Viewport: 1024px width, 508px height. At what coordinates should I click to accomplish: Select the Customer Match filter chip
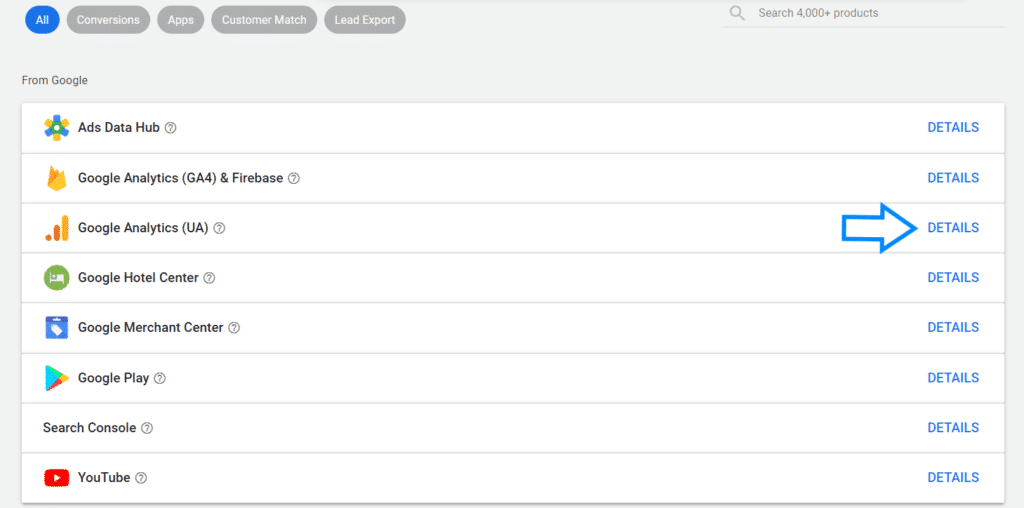coord(264,20)
